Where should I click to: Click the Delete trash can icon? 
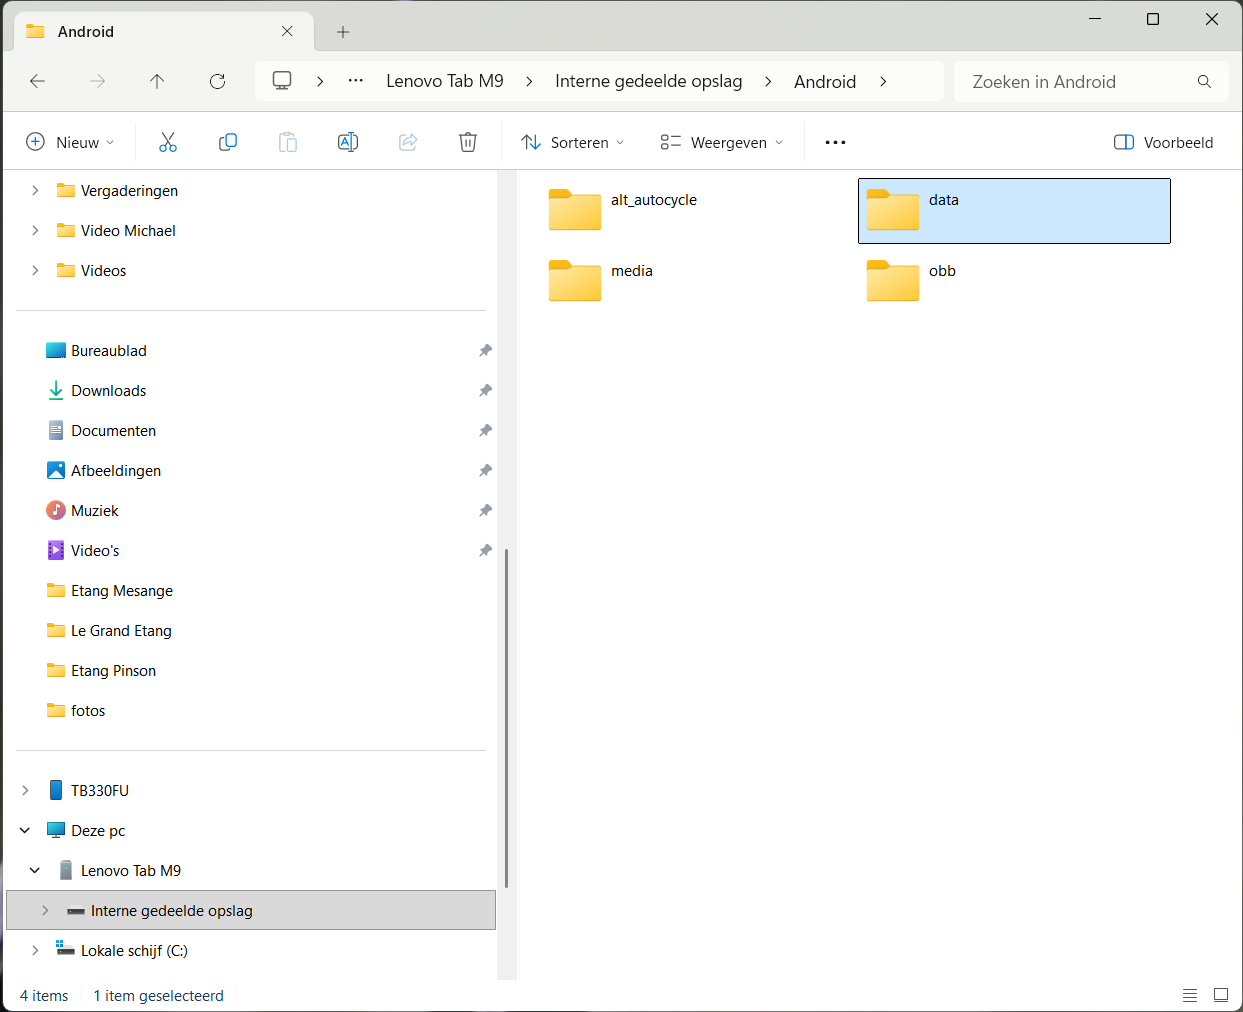[468, 142]
